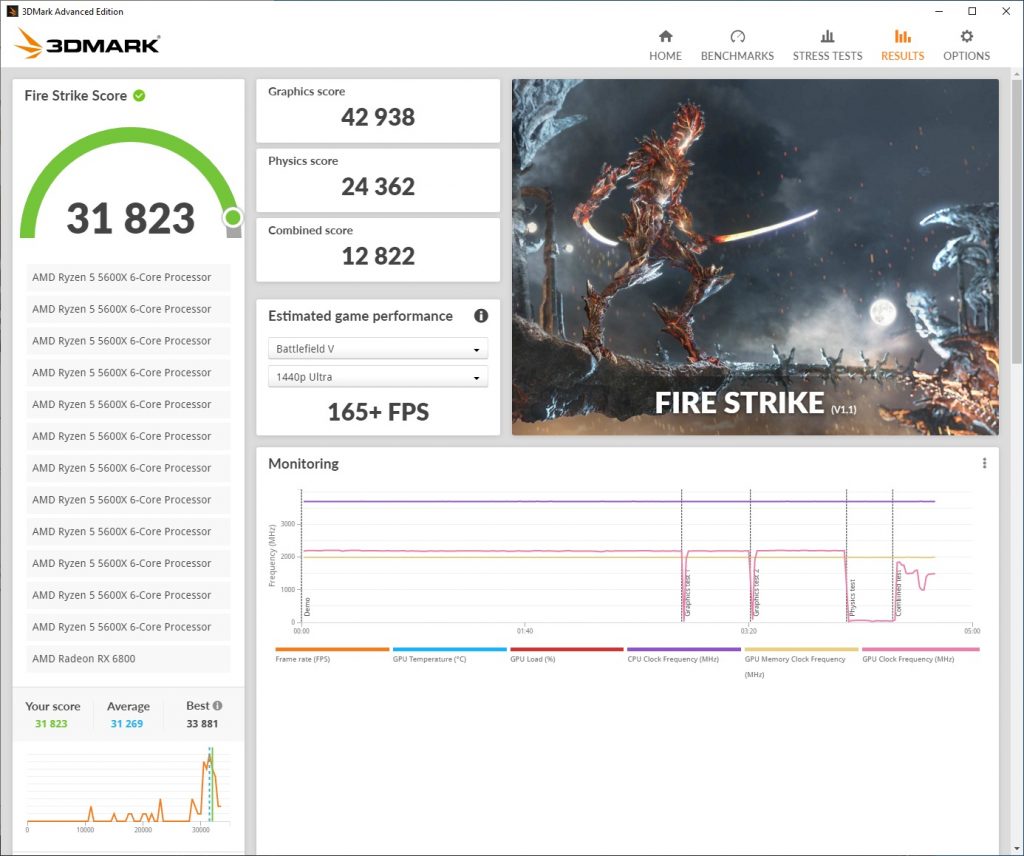Toggle GPU Clock Frequency legend
This screenshot has width=1024, height=856.
[x=908, y=659]
